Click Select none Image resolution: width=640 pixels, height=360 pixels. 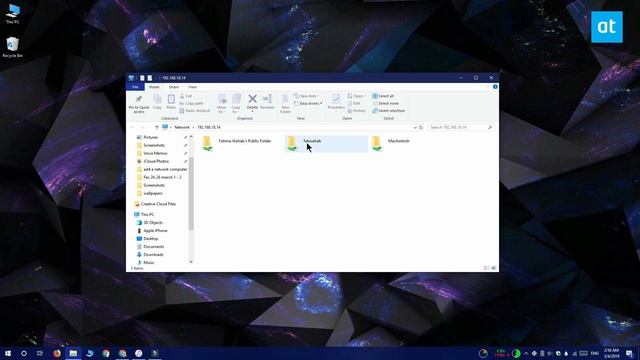385,103
